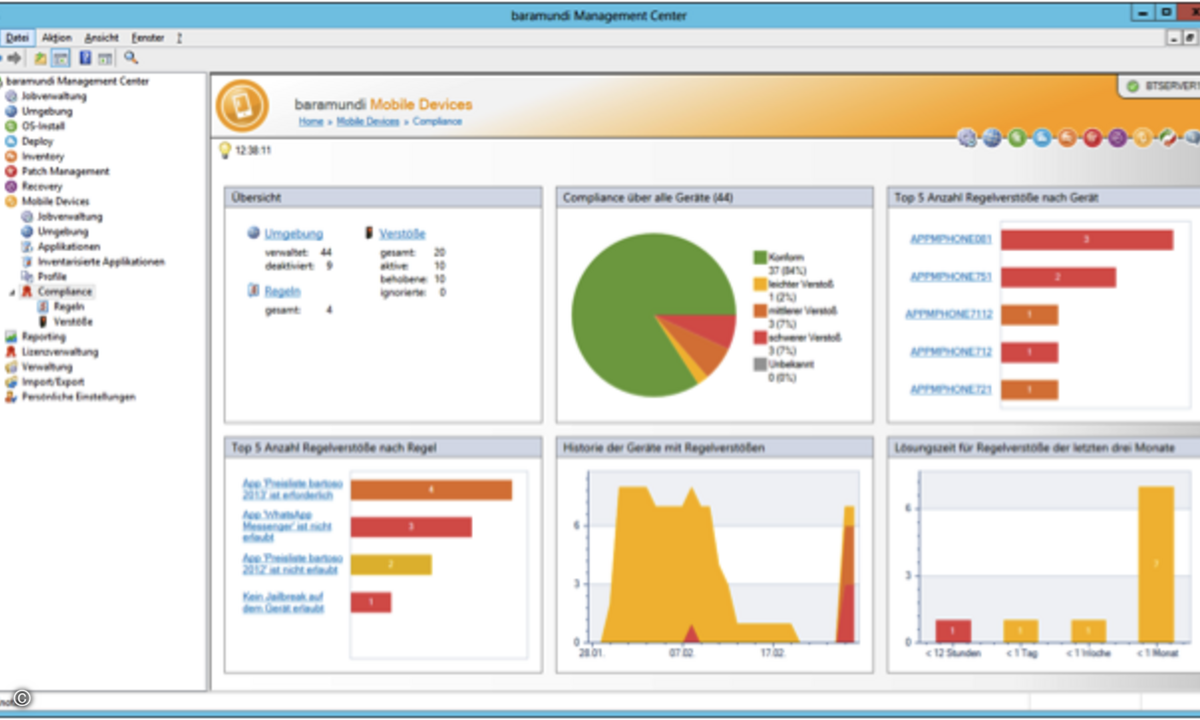The height and width of the screenshot is (720, 1200).
Task: Select top-level Jobverwaltung in the tree
Action: pos(54,96)
